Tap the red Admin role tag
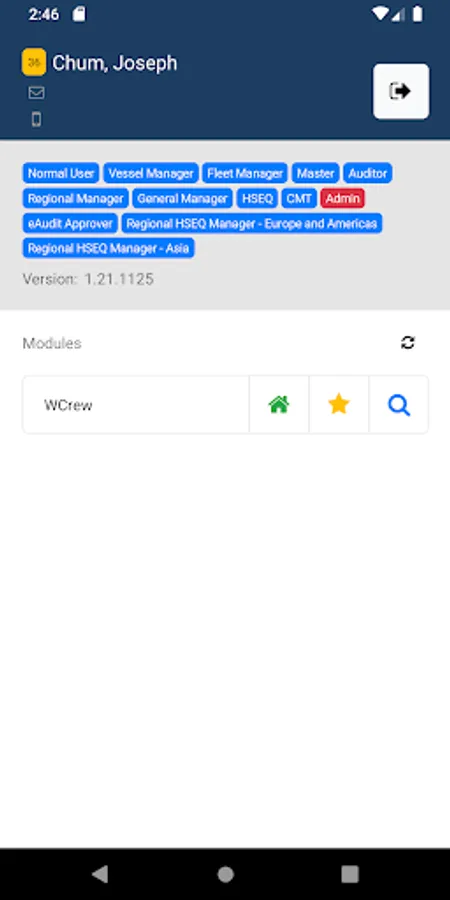 click(343, 199)
